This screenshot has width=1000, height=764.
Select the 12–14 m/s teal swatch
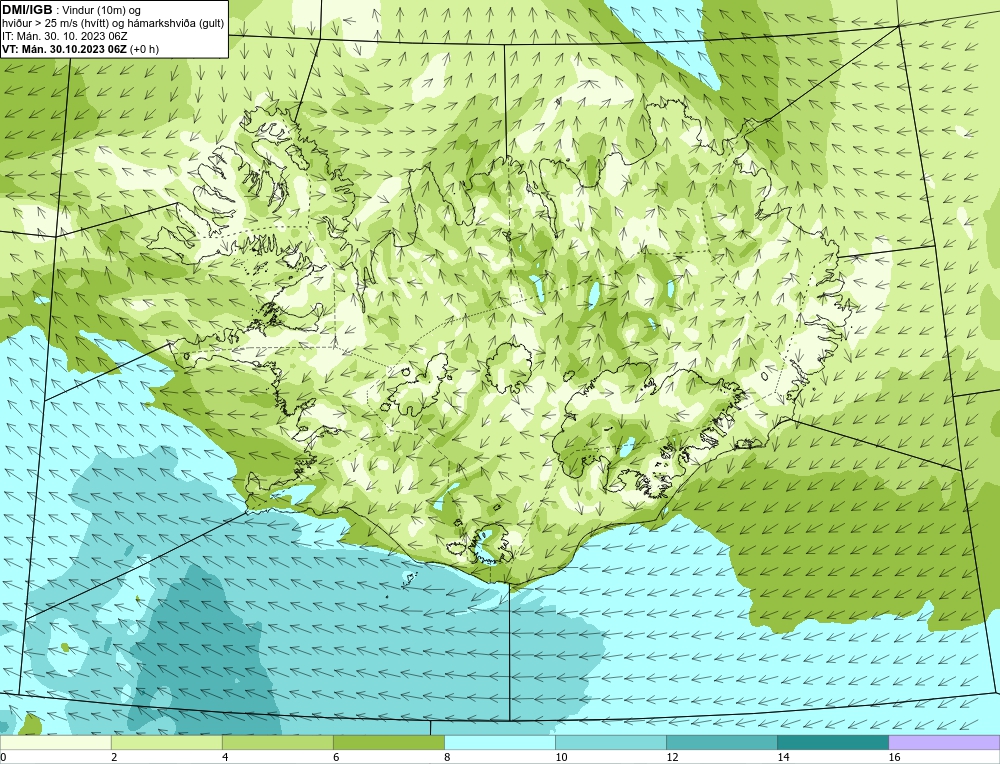pyautogui.click(x=721, y=742)
